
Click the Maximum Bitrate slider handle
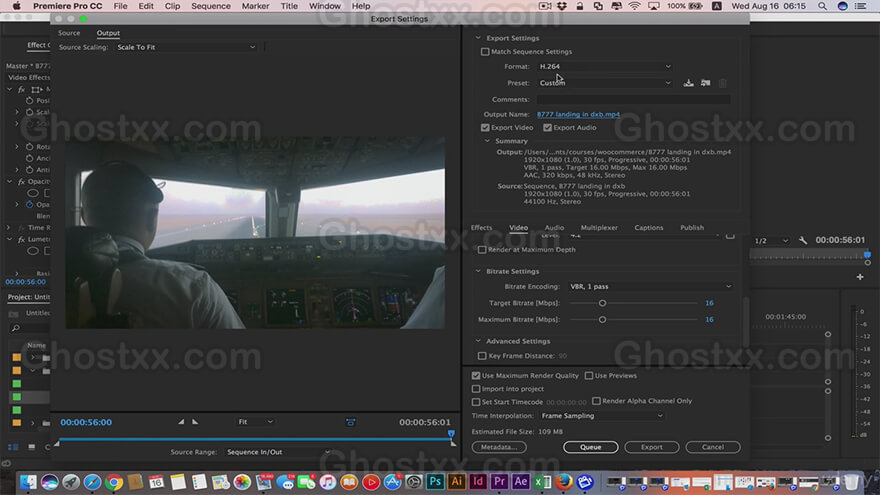coord(602,319)
